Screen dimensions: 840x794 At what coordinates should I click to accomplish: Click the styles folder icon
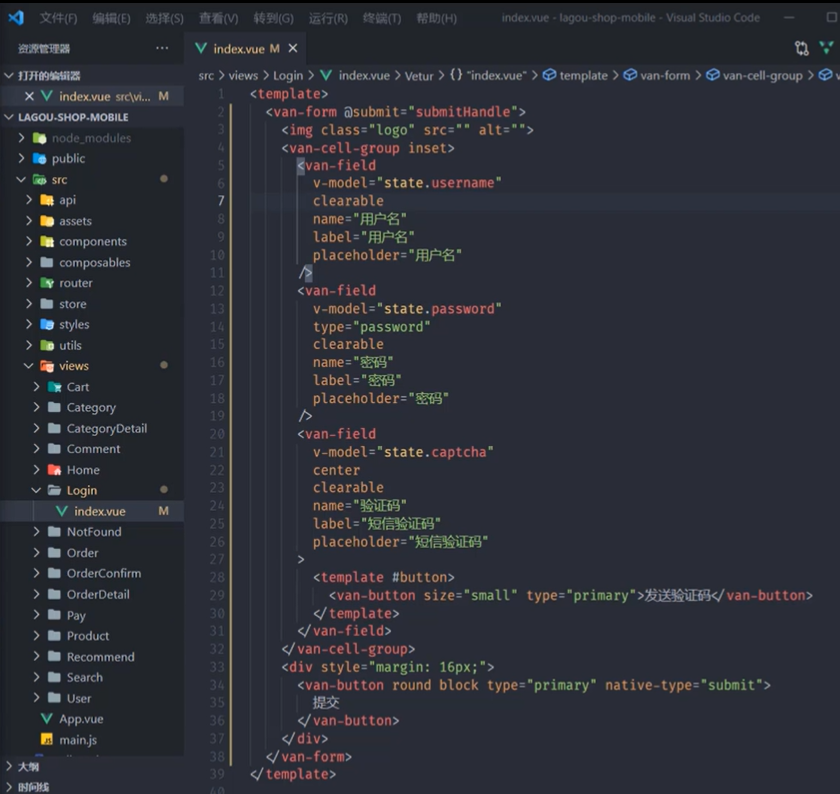tap(47, 325)
